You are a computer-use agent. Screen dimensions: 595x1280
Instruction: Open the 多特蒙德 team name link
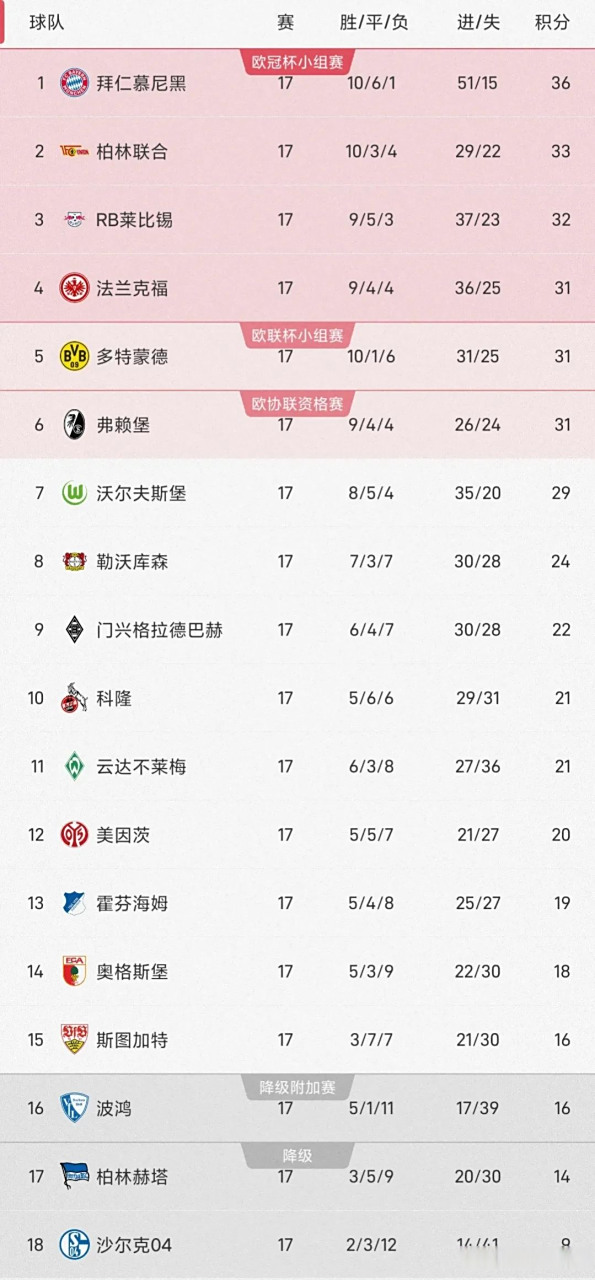tap(132, 356)
